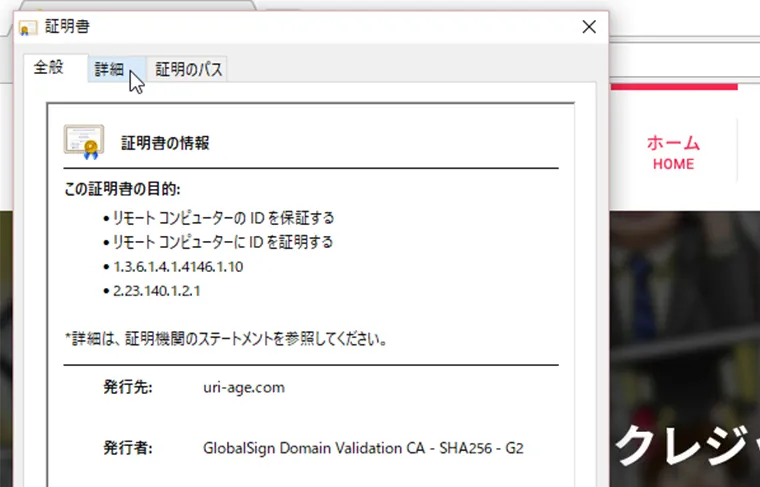Select the 証明書の情報 heading

(x=165, y=143)
